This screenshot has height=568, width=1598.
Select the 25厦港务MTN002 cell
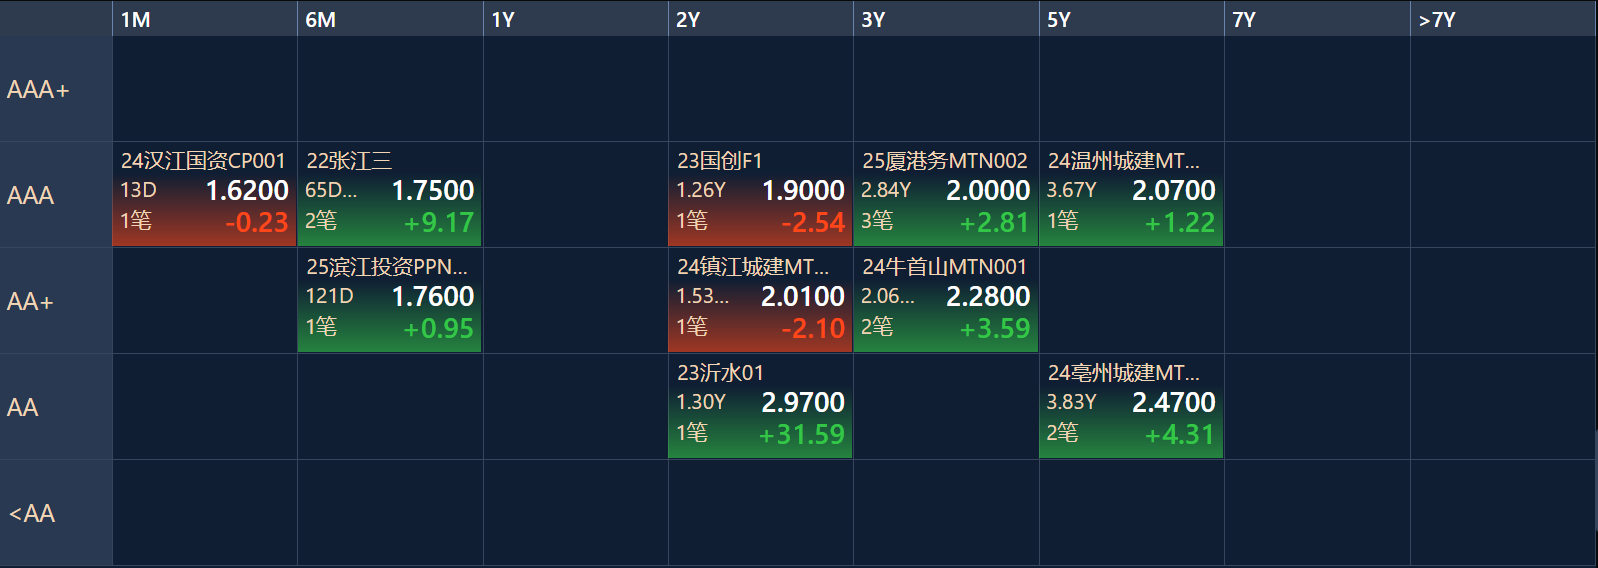point(946,194)
